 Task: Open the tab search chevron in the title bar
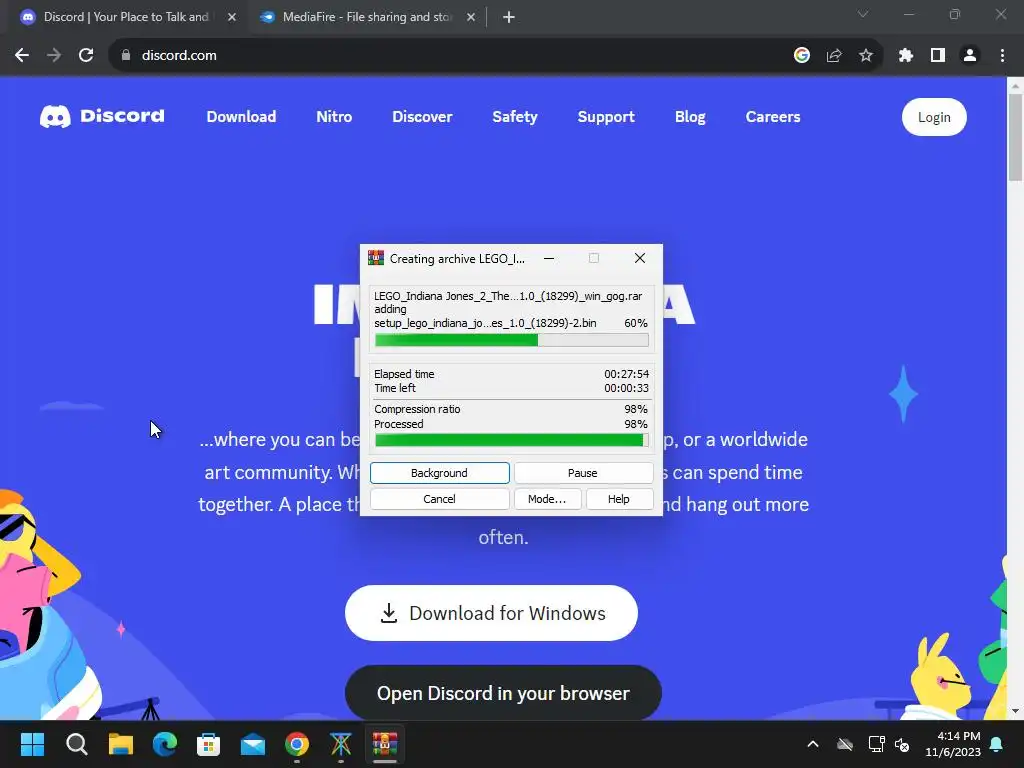[x=863, y=14]
